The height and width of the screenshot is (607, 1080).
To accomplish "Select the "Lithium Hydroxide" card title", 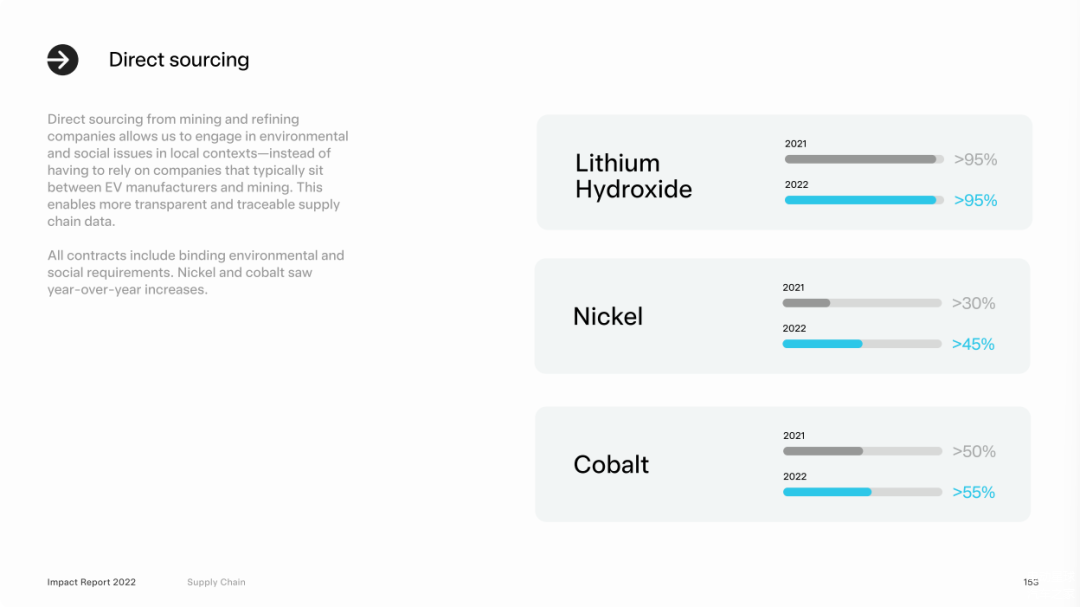I will pyautogui.click(x=633, y=176).
